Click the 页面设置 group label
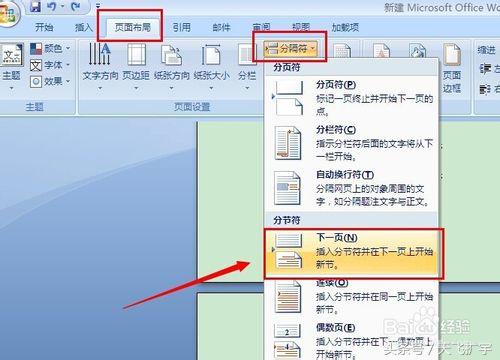This screenshot has height=360, width=500. [192, 107]
